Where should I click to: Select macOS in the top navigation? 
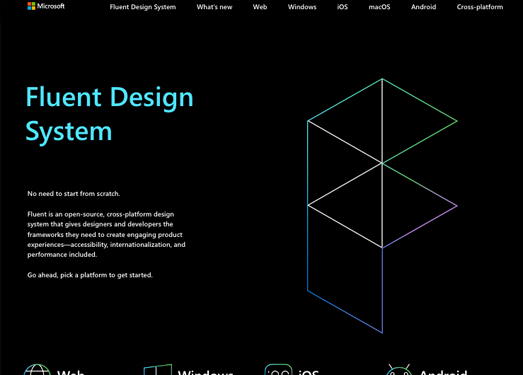tap(379, 7)
